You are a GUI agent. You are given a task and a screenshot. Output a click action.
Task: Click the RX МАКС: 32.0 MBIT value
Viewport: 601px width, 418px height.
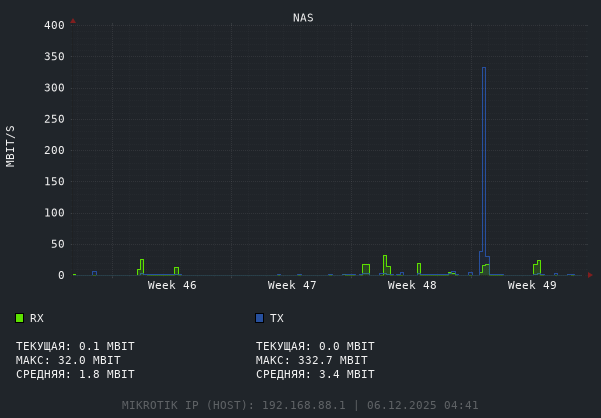[x=68, y=360]
